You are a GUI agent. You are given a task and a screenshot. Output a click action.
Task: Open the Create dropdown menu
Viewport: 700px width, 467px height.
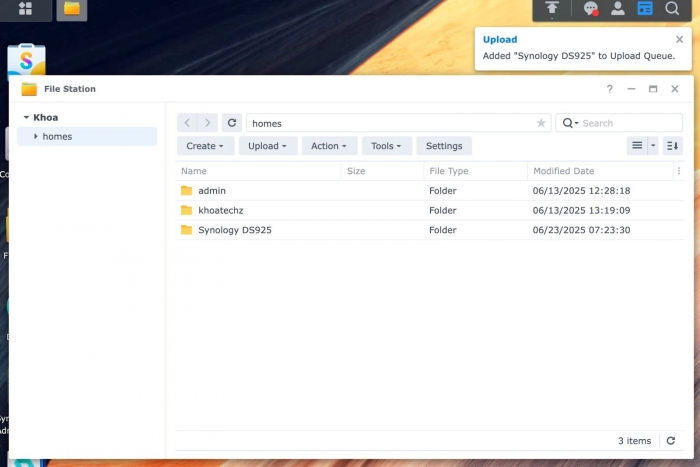tap(205, 146)
